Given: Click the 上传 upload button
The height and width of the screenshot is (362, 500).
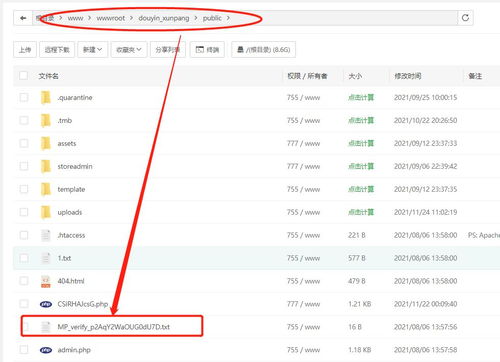Looking at the screenshot, I should coord(25,50).
